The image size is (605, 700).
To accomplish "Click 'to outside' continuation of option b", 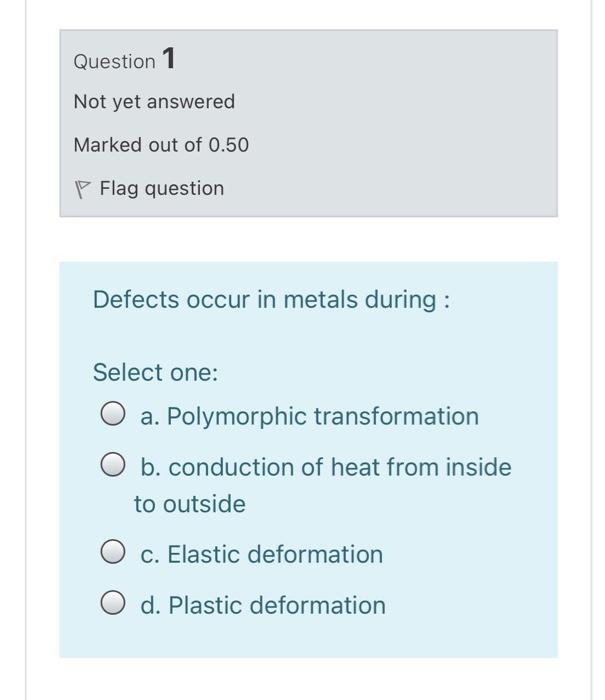I will coord(190,504).
